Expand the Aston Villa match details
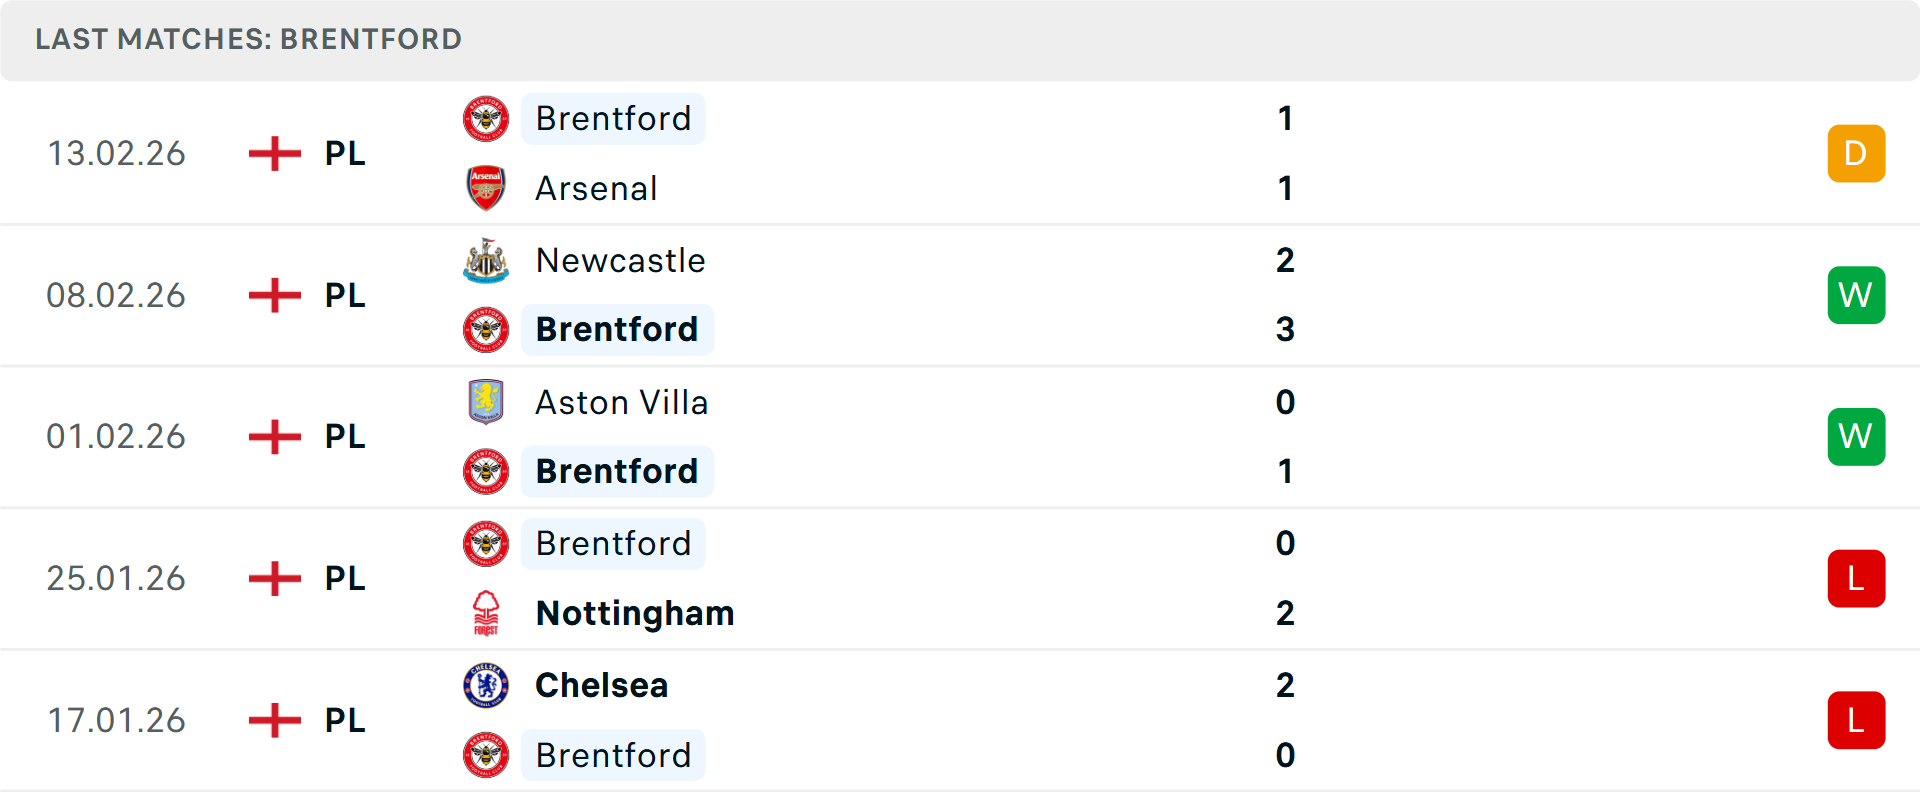This screenshot has height=792, width=1920. coord(960,437)
